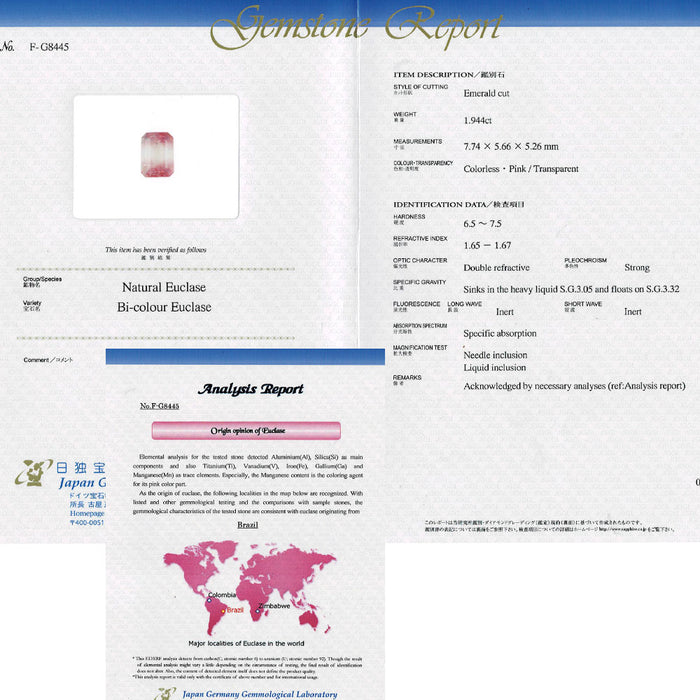Click the 'Needle inclusion' magnification result
This screenshot has height=700, width=700.
point(495,354)
